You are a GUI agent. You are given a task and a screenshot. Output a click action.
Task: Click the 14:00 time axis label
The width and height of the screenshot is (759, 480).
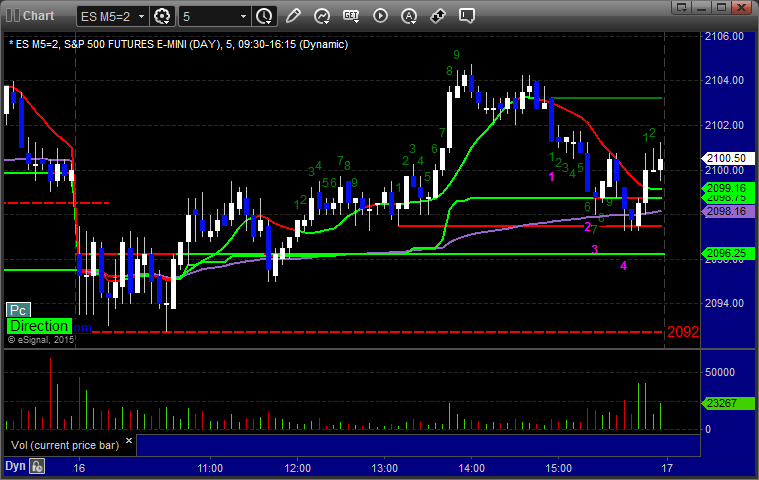tap(471, 468)
